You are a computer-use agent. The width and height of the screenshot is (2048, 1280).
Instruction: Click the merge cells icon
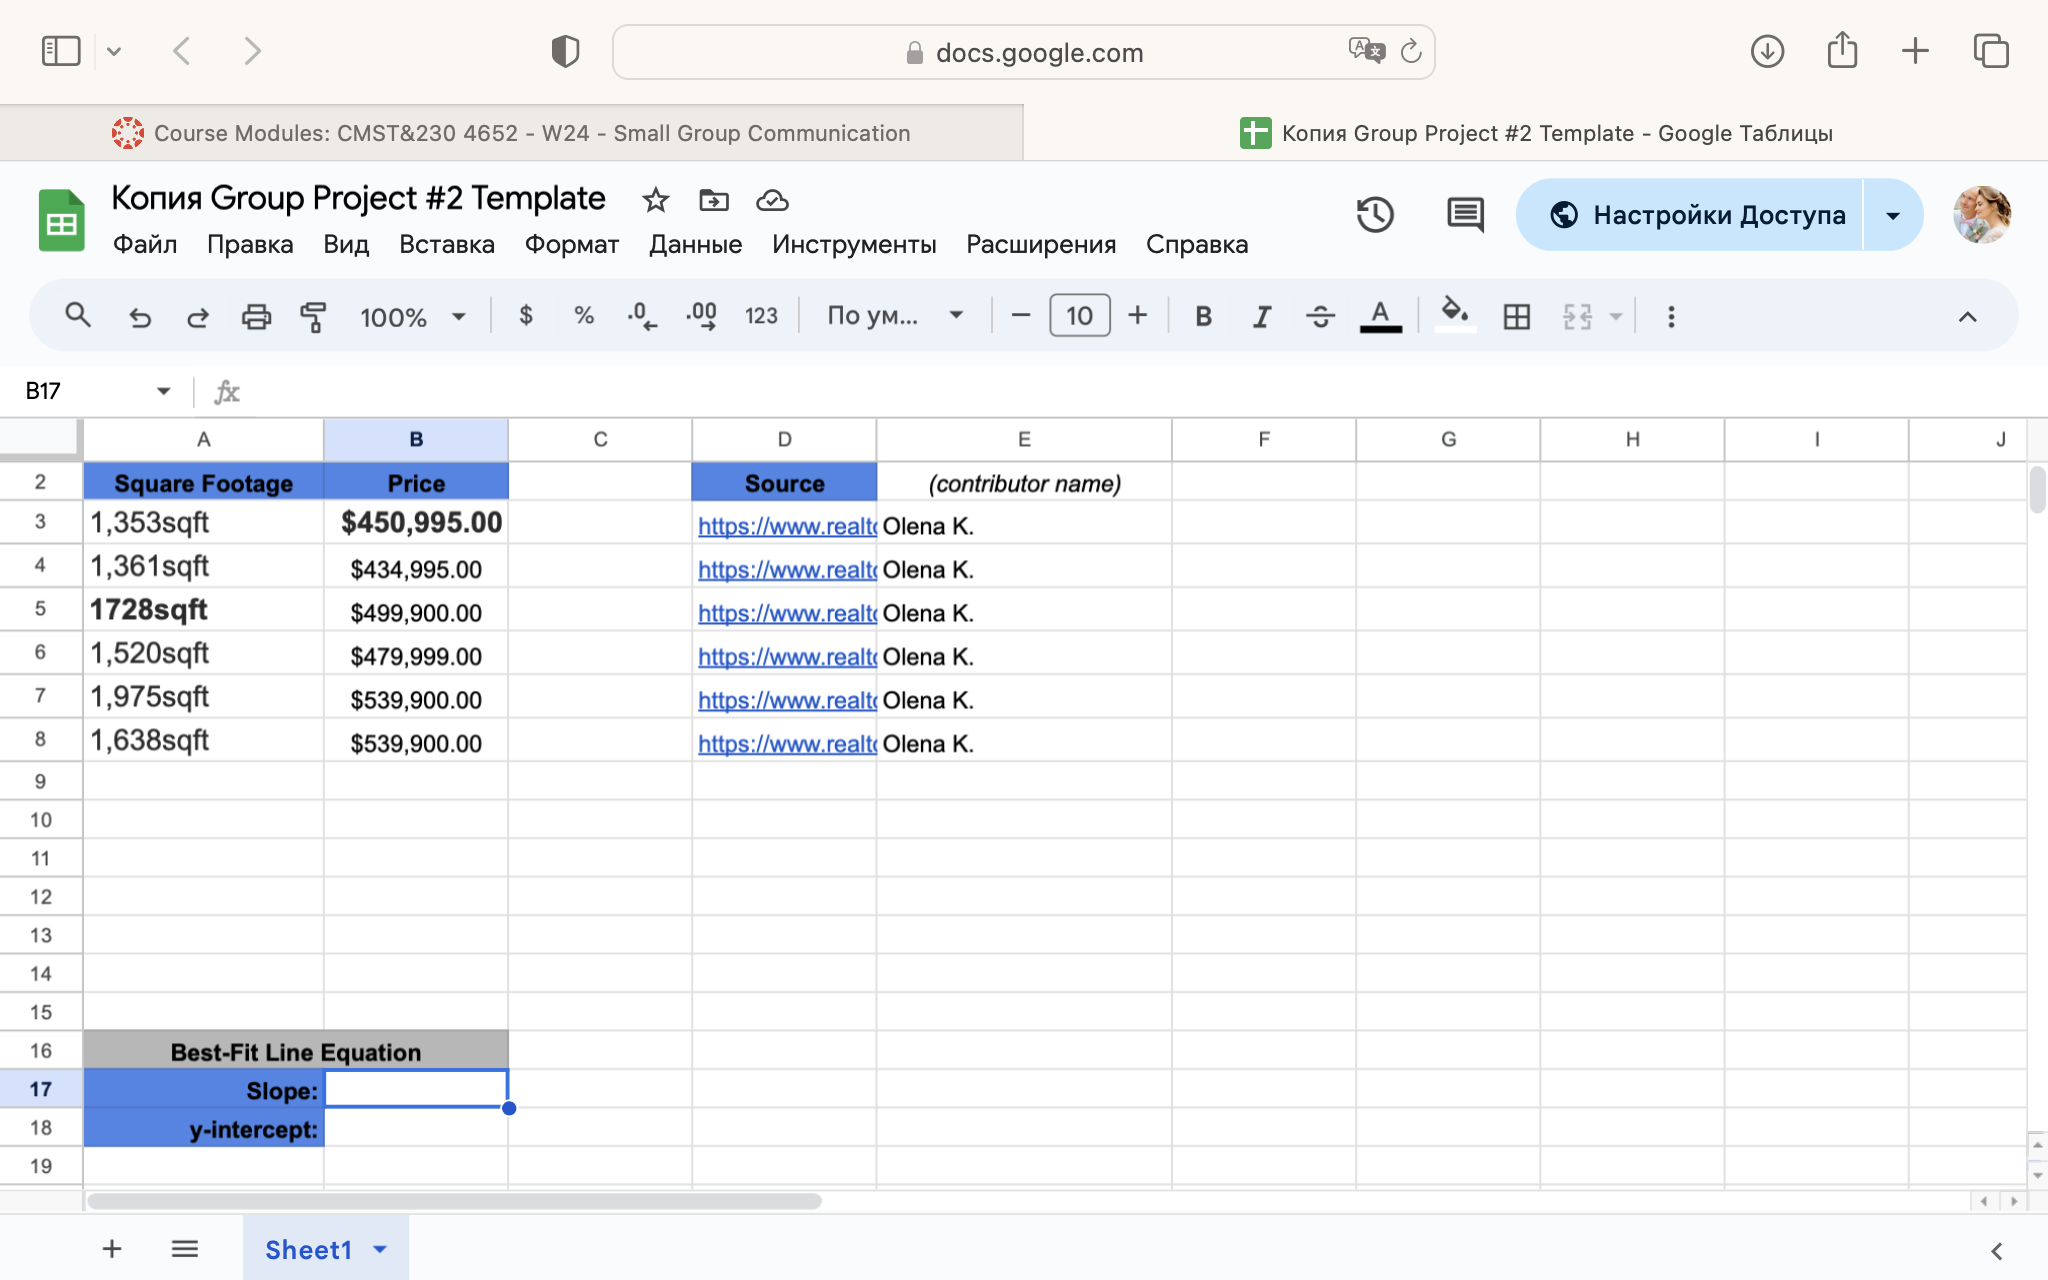click(1577, 317)
